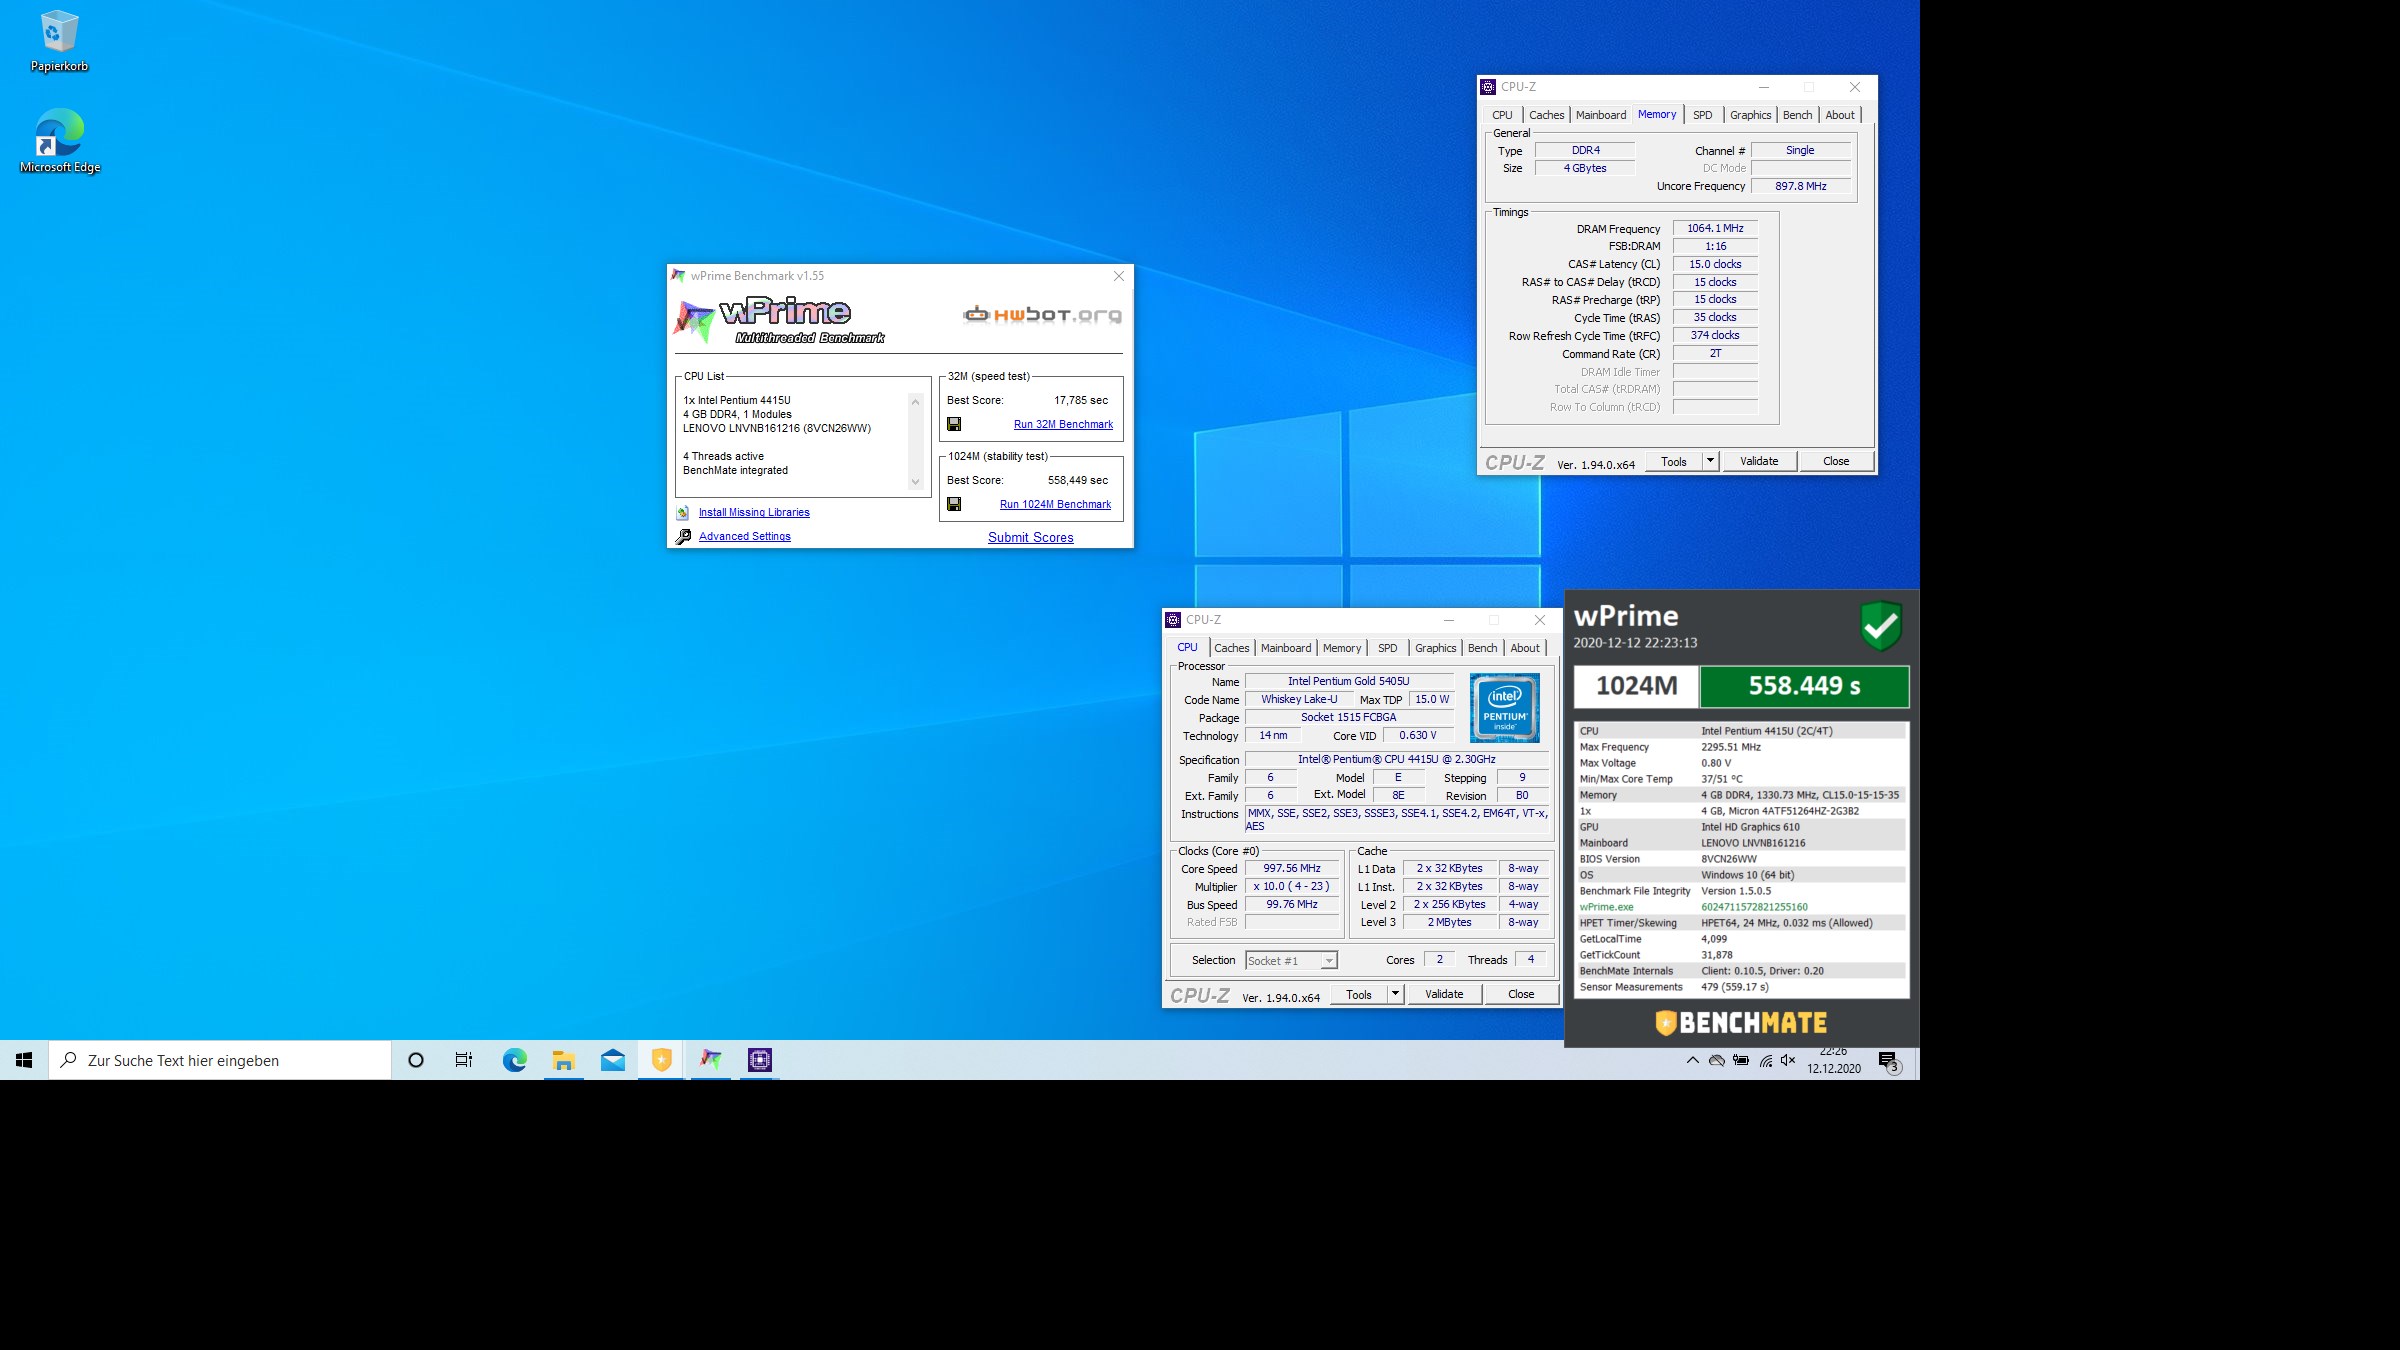Switch to CPU tab in the CPU-Z Memory window
The height and width of the screenshot is (1350, 2400).
pos(1502,115)
